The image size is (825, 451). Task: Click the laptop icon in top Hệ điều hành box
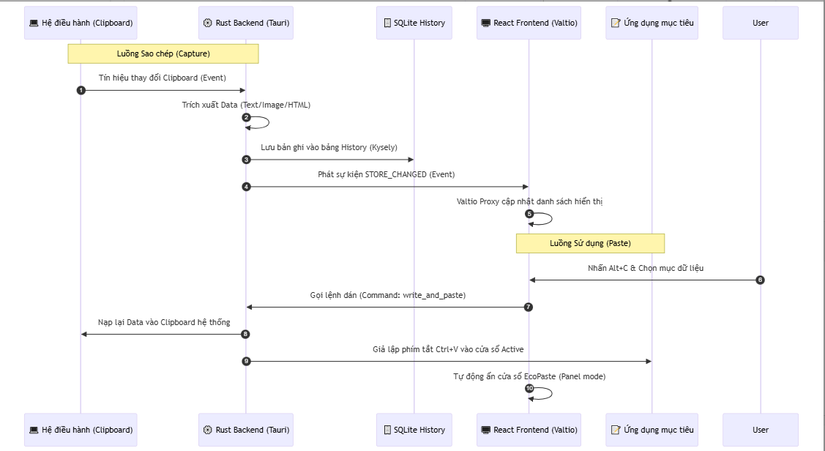pos(33,22)
